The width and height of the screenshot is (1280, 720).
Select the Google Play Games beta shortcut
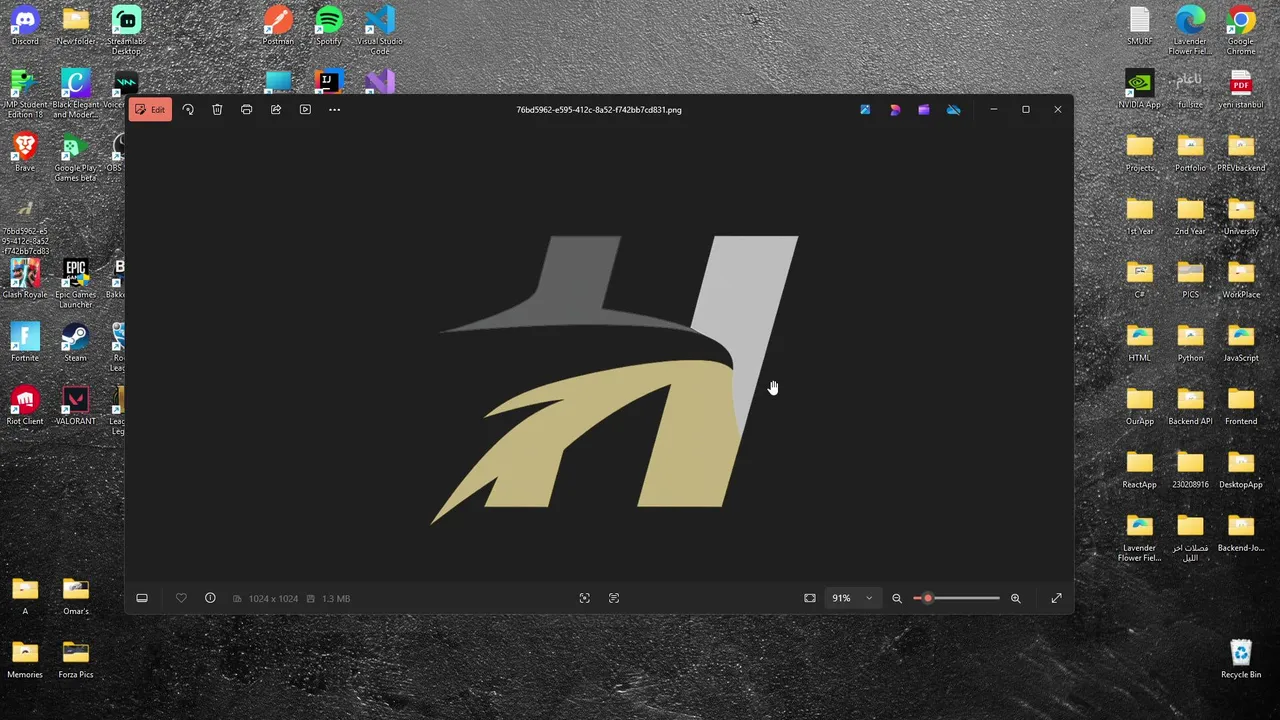(76, 158)
